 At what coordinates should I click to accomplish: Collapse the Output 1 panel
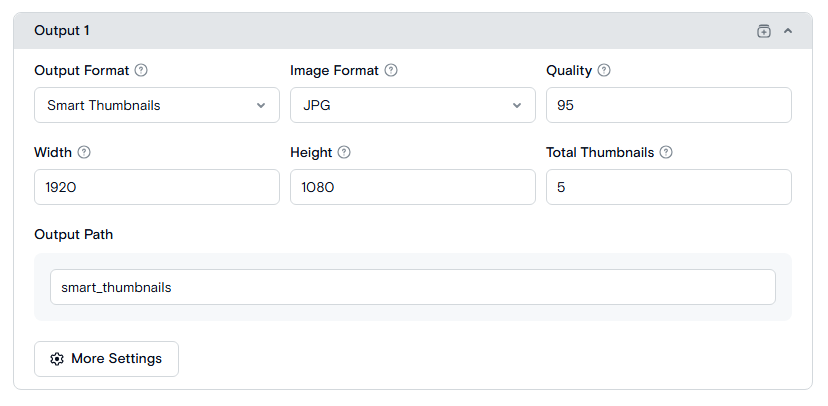(x=788, y=31)
